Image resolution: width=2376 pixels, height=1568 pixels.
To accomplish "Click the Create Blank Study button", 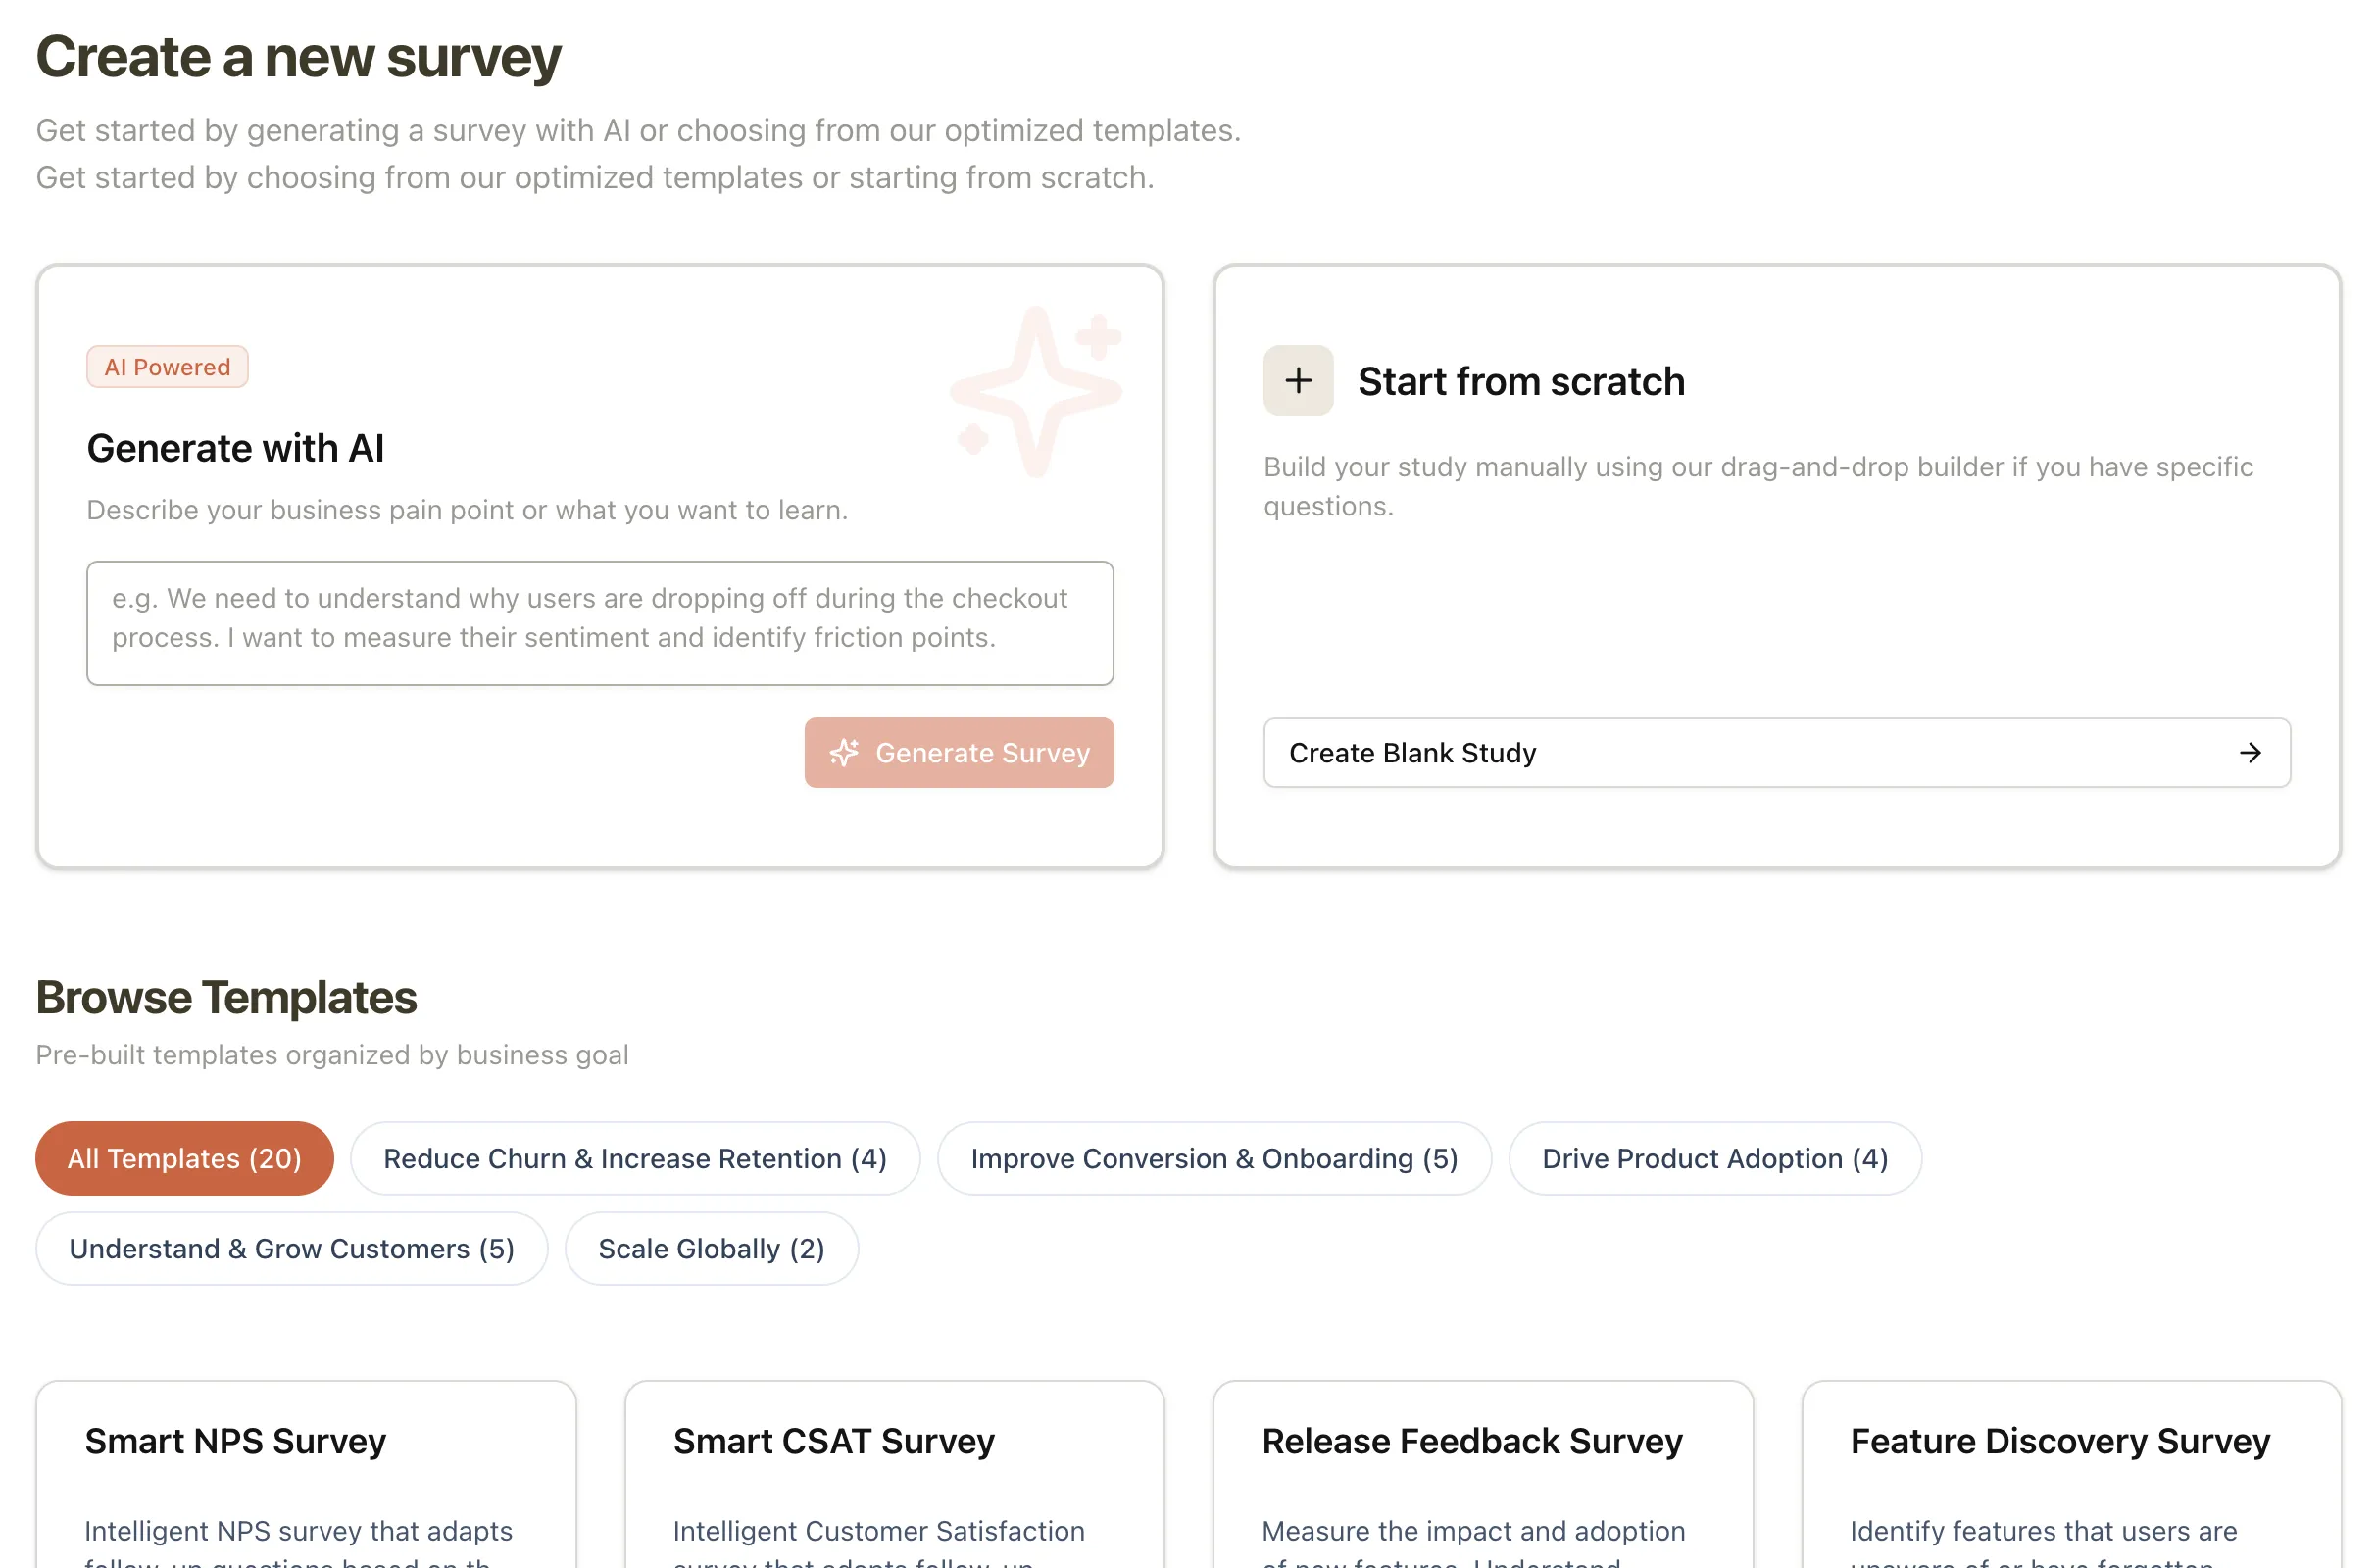I will [1776, 753].
